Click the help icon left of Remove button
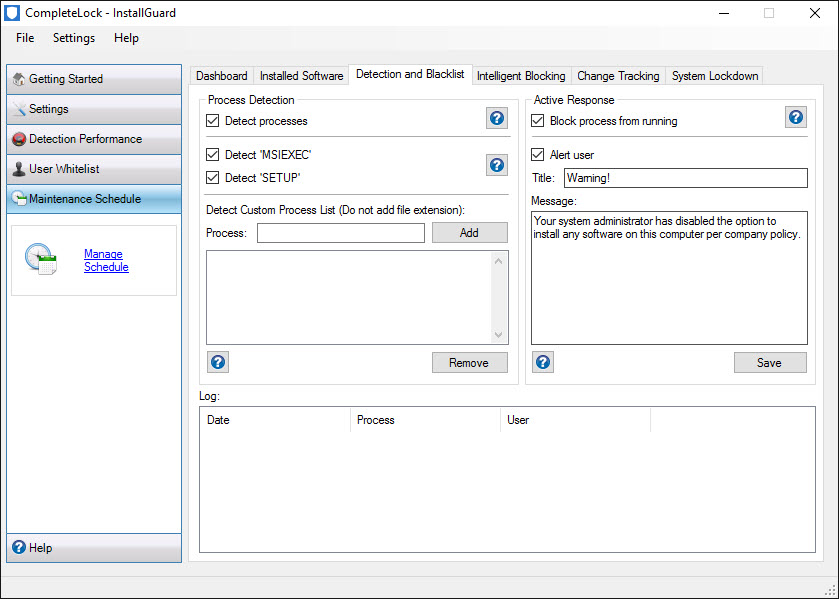Screen dimensions: 839x599 pyautogui.click(x=218, y=362)
